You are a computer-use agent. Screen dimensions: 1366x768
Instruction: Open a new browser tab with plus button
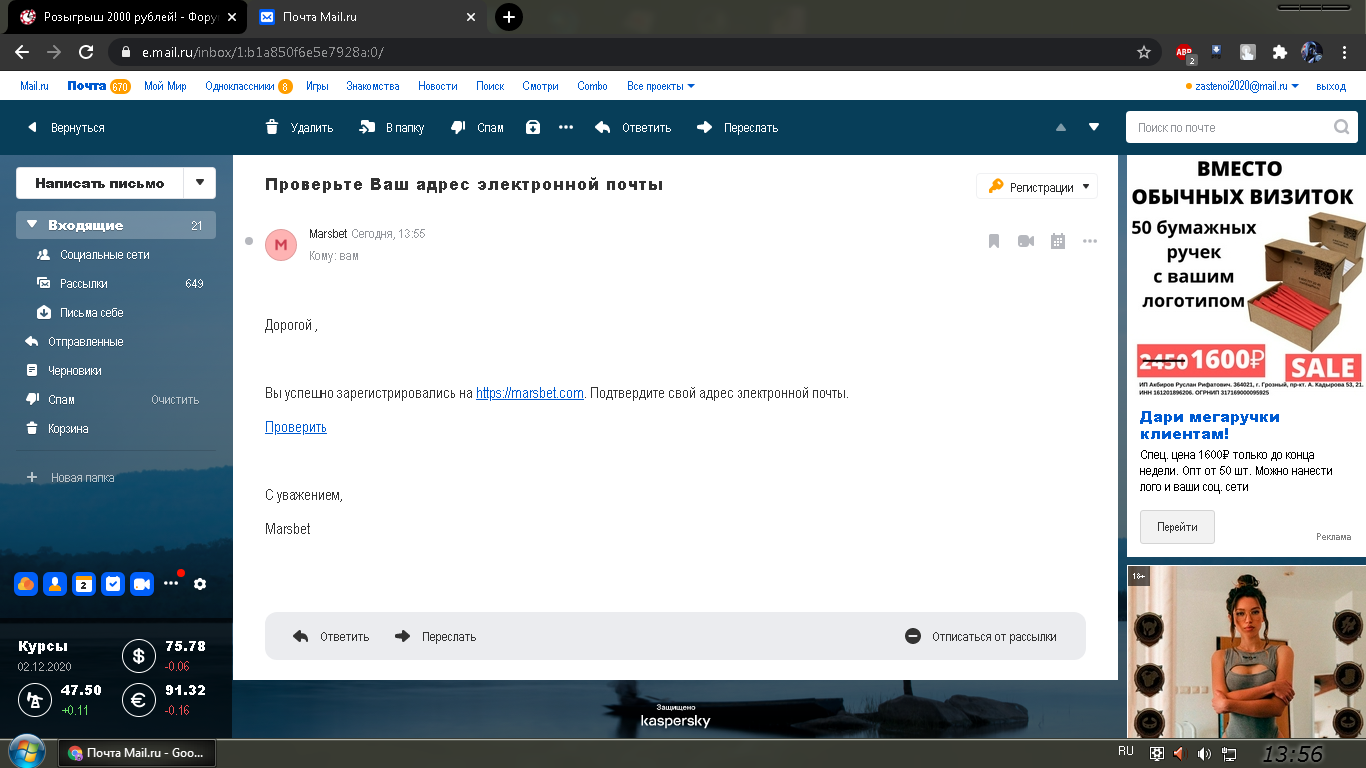pyautogui.click(x=509, y=17)
